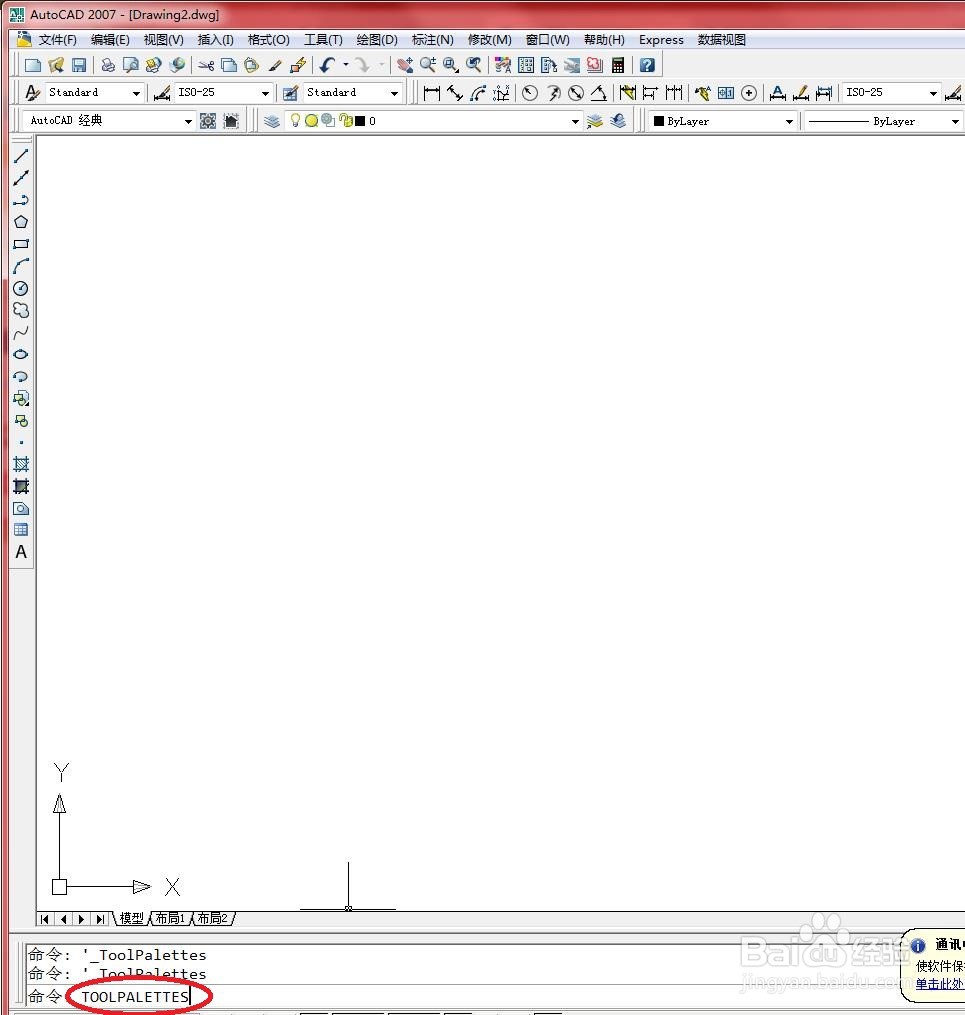Select the Spline tool
Viewport: 965px width, 1015px height.
(21, 332)
